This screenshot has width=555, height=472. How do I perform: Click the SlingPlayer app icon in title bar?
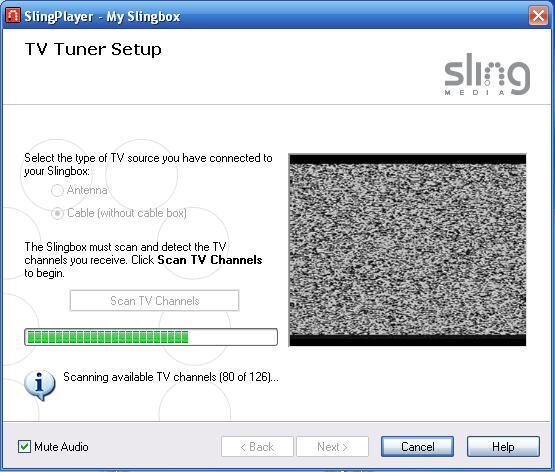[x=13, y=16]
